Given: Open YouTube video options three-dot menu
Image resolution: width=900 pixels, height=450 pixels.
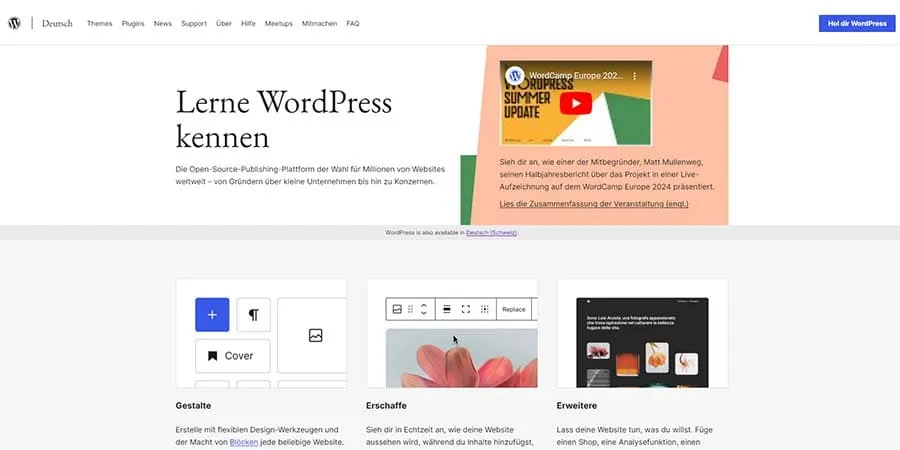Looking at the screenshot, I should pos(634,76).
